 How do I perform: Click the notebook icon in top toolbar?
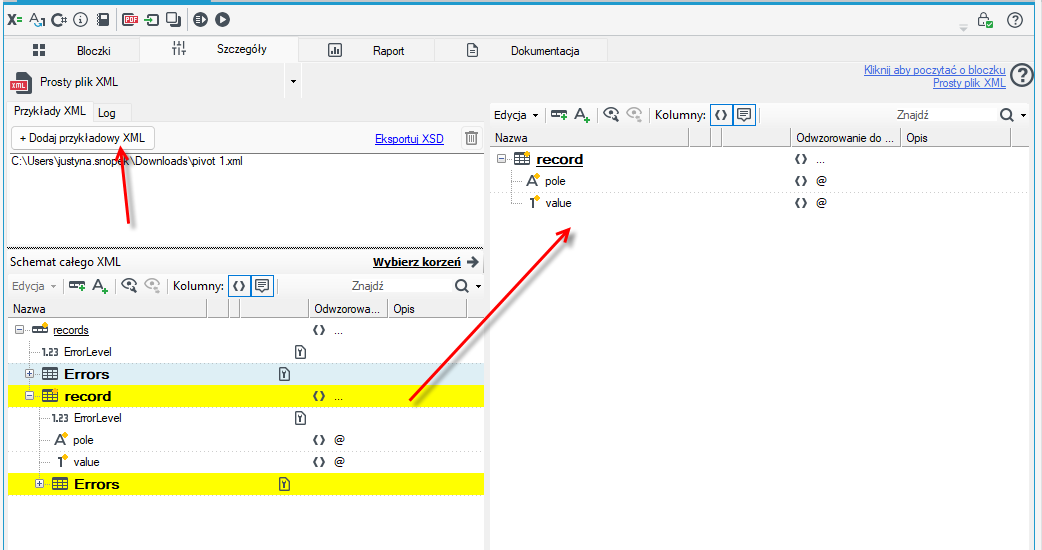[102, 20]
